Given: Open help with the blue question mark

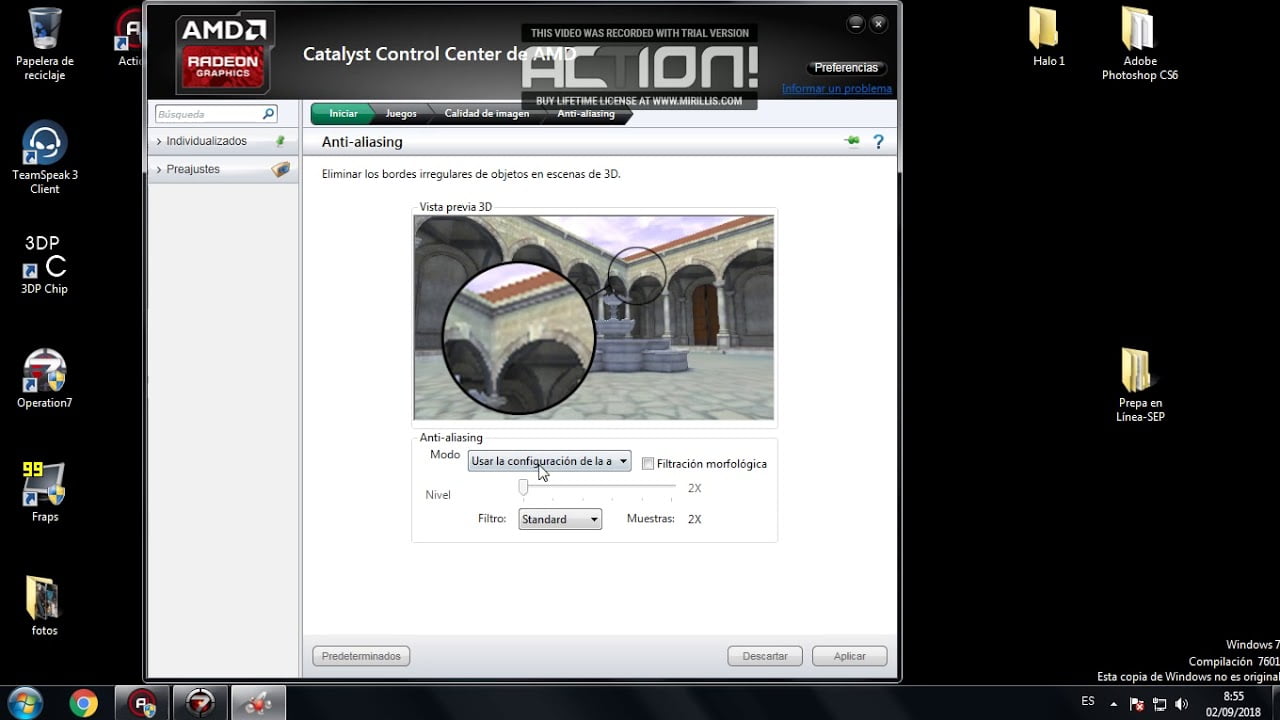Looking at the screenshot, I should 878,142.
